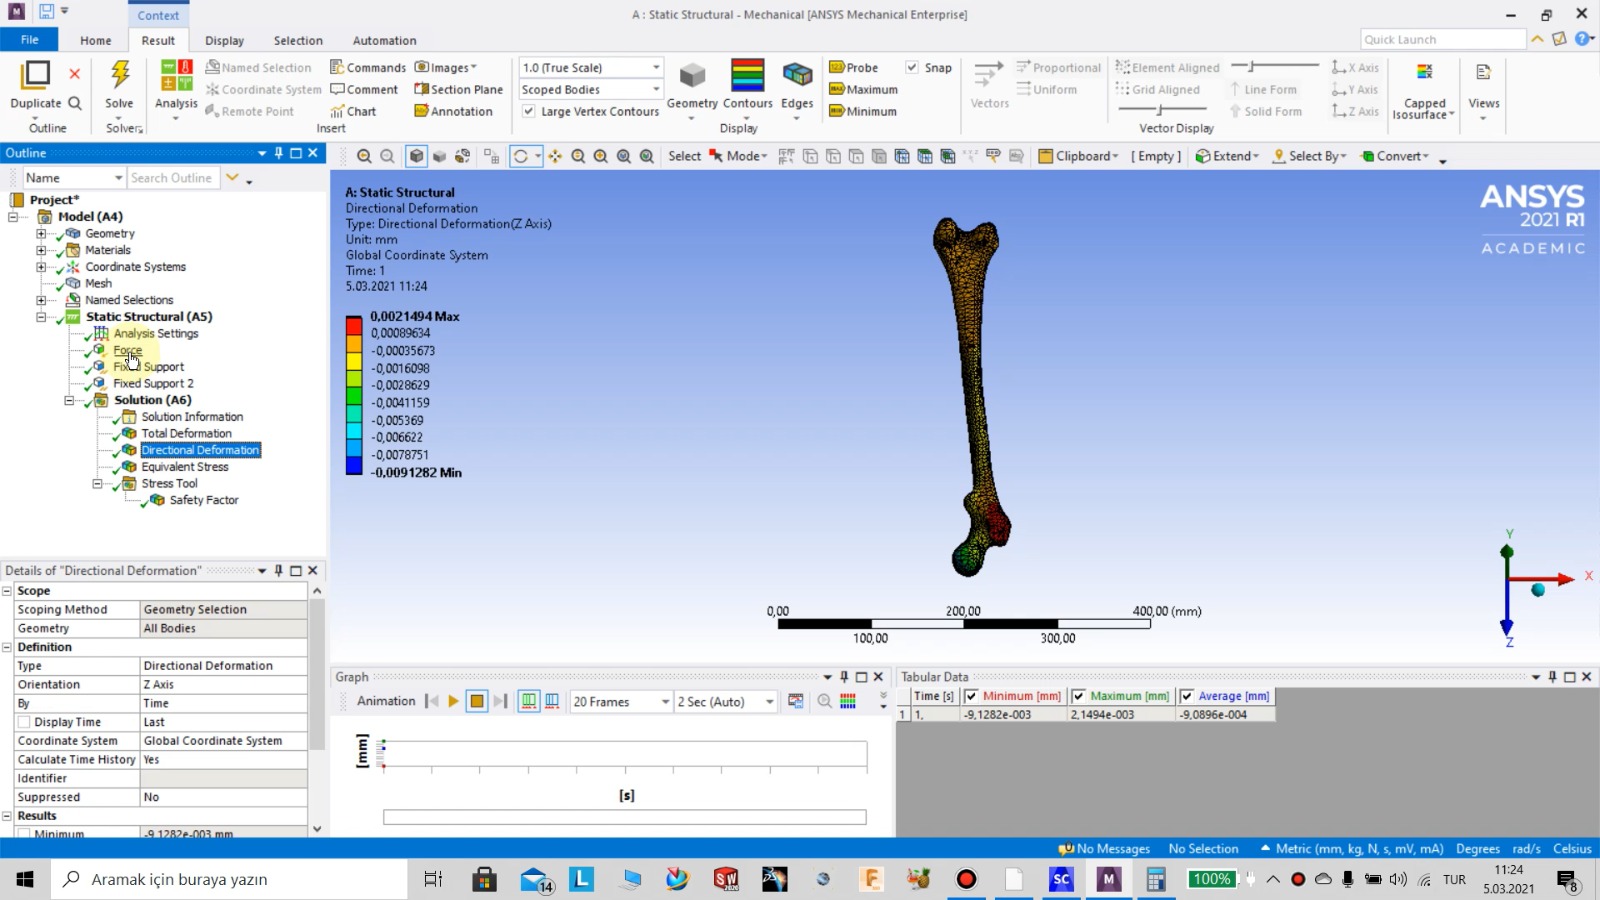
Task: Uncheck Average [mm] in Tabular Data
Action: coord(1186,696)
